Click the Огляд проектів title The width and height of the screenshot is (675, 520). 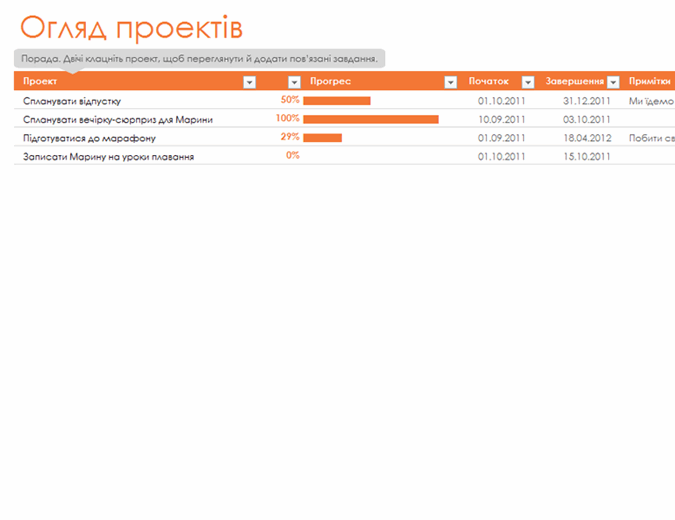tap(131, 28)
